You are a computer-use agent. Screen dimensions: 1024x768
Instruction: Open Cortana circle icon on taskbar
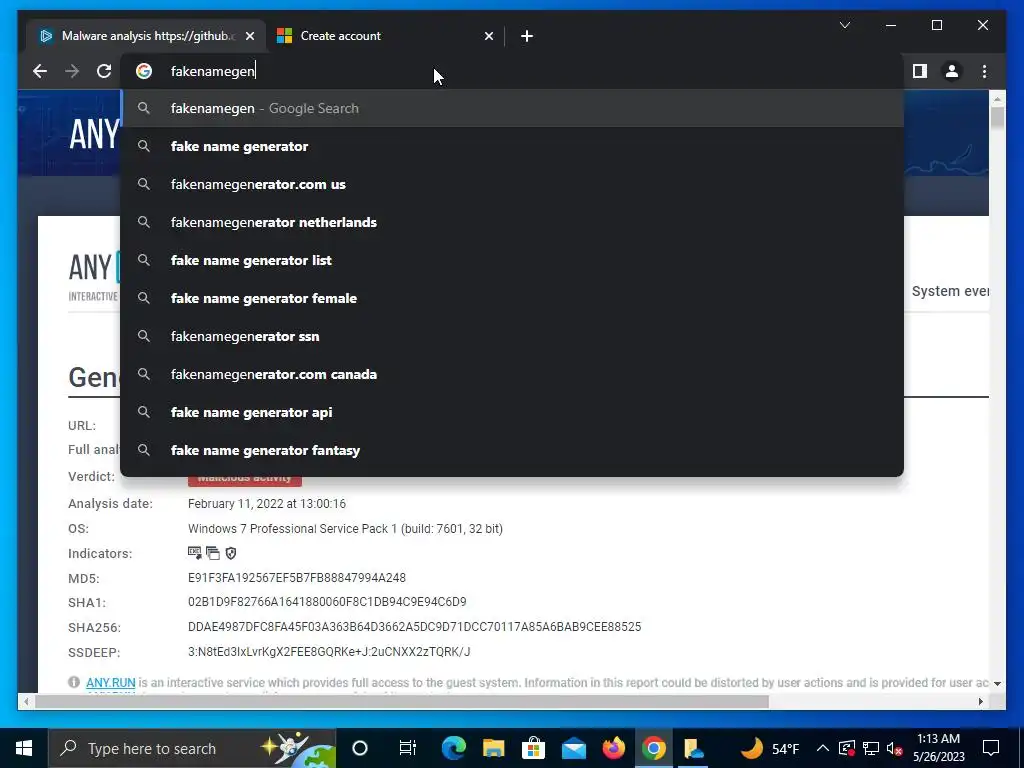pos(360,748)
